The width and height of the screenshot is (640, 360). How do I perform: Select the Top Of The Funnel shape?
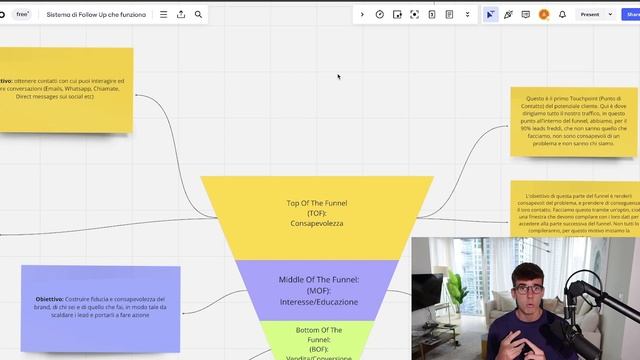click(317, 218)
